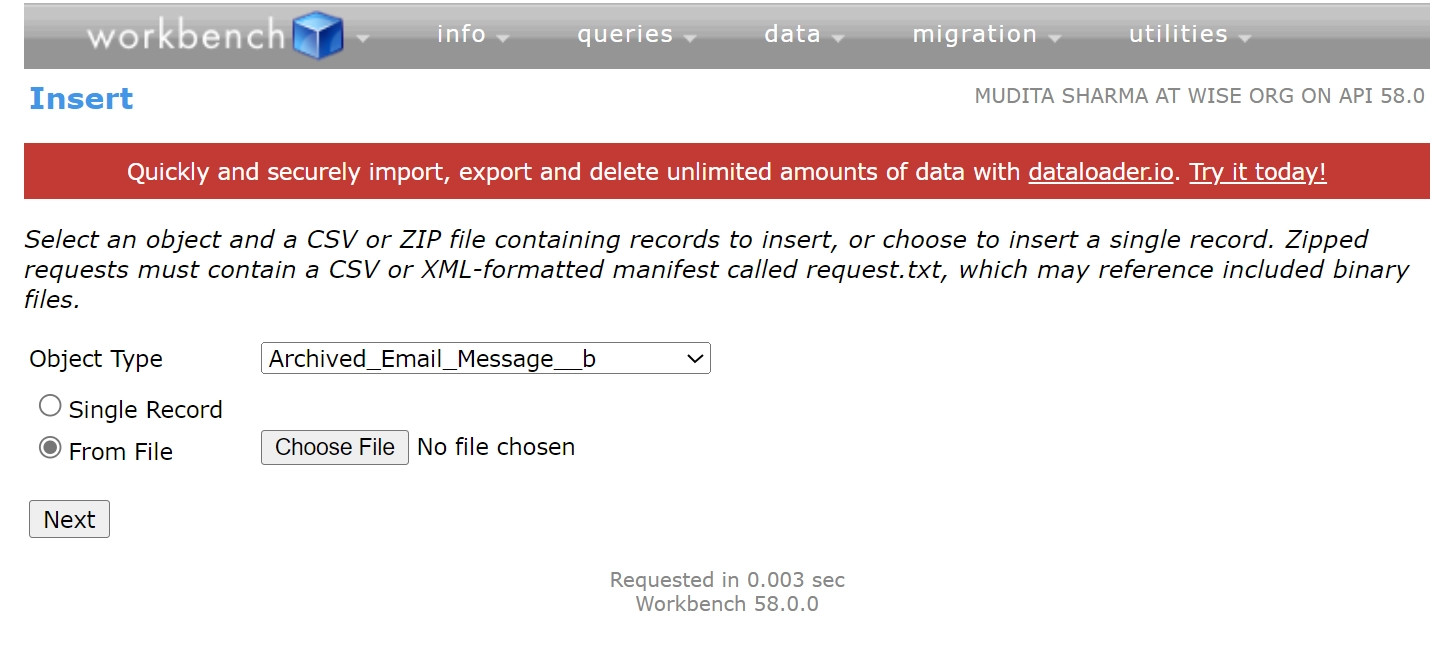
Task: Click the Single Record label text
Action: [145, 410]
